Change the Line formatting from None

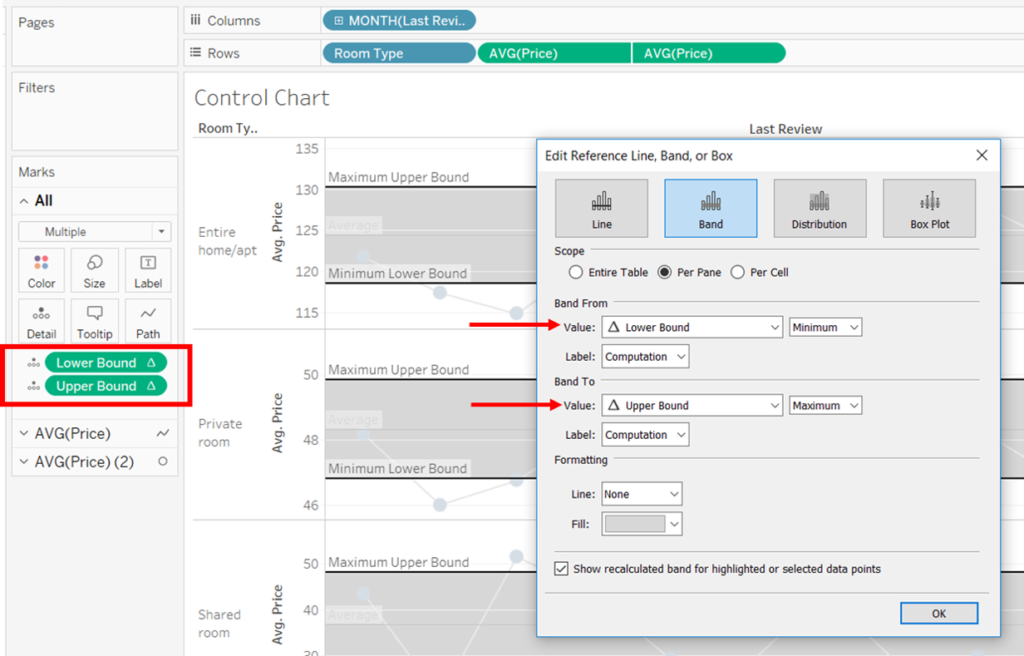coord(641,494)
